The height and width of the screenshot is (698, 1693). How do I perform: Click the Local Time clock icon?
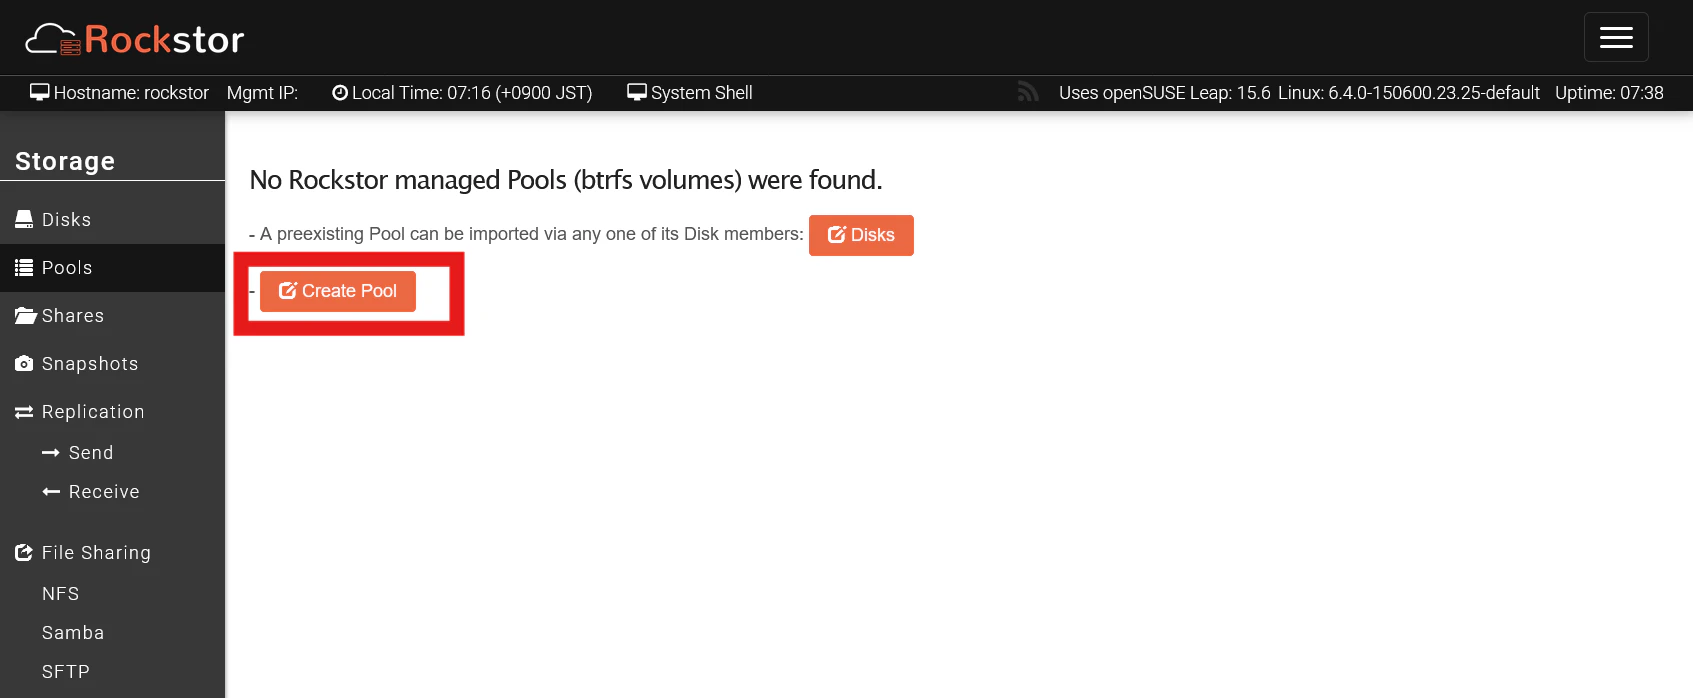tap(340, 93)
